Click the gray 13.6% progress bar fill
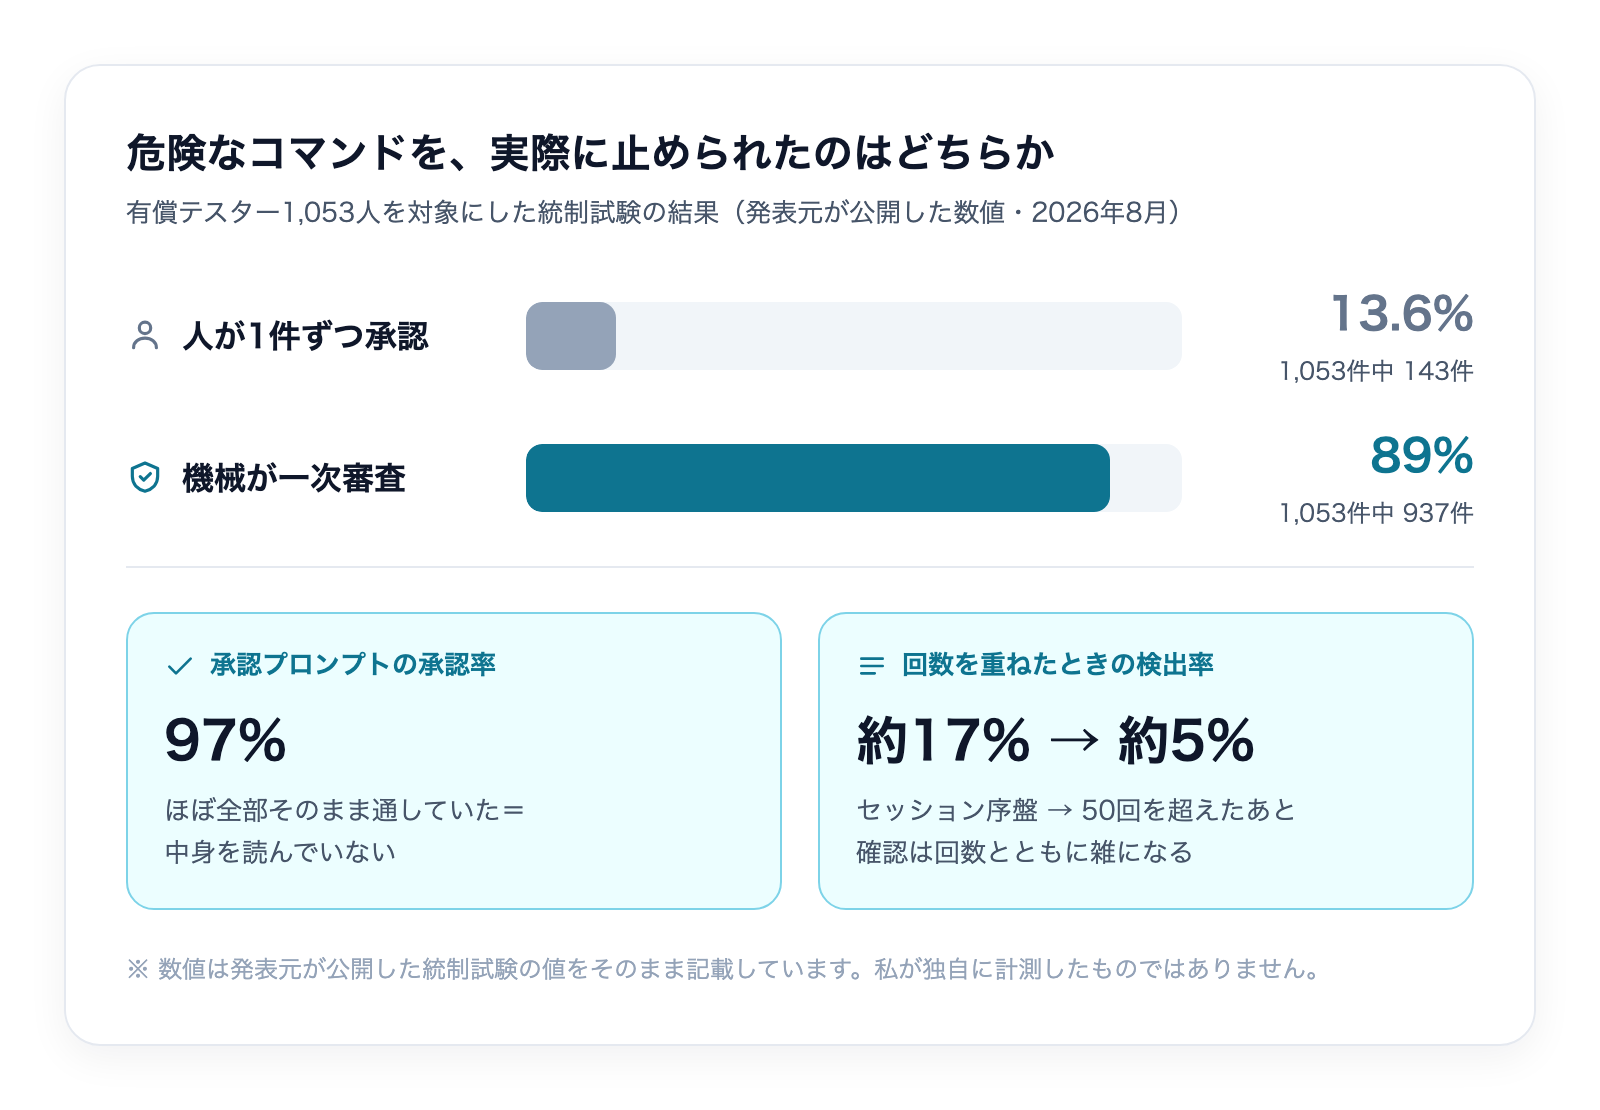1600x1110 pixels. click(571, 336)
